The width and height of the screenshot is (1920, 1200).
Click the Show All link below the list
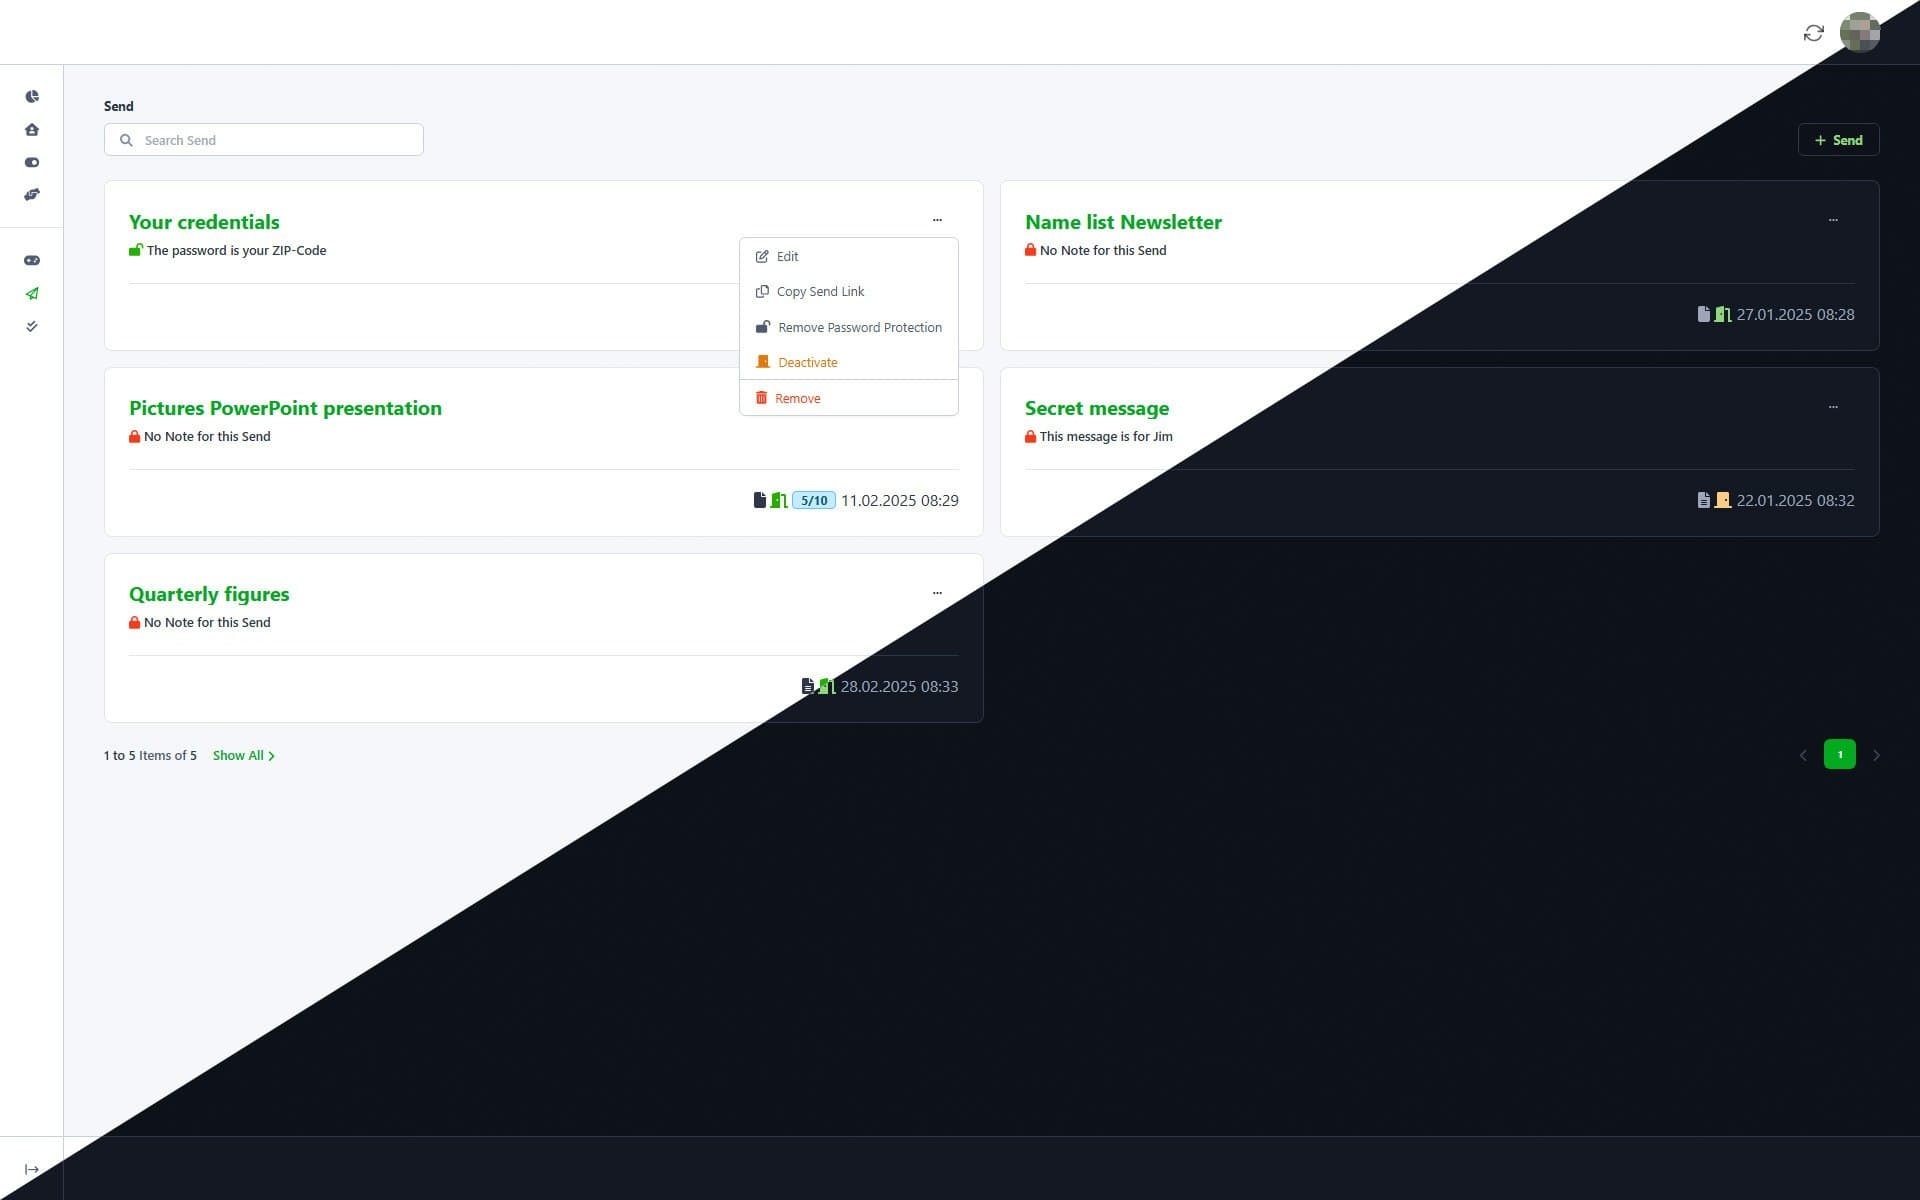pyautogui.click(x=239, y=755)
